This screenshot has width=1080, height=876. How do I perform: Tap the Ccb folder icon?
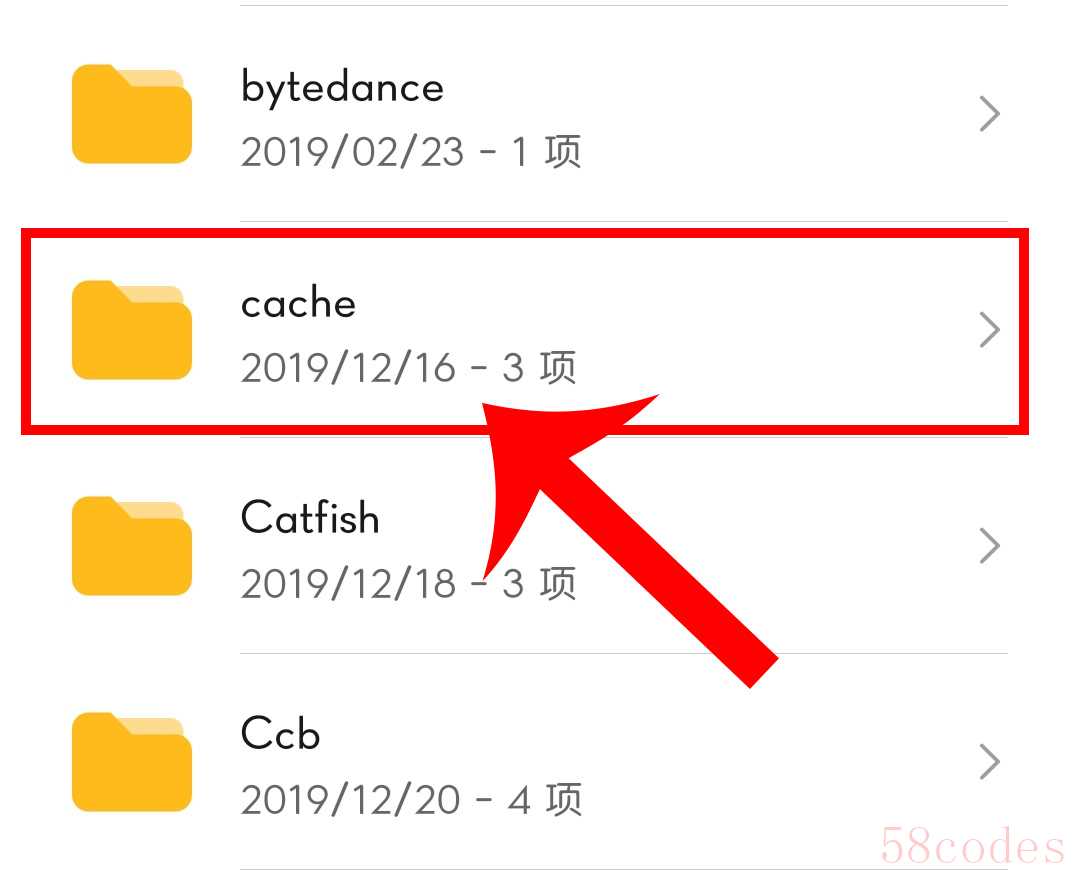click(x=132, y=762)
